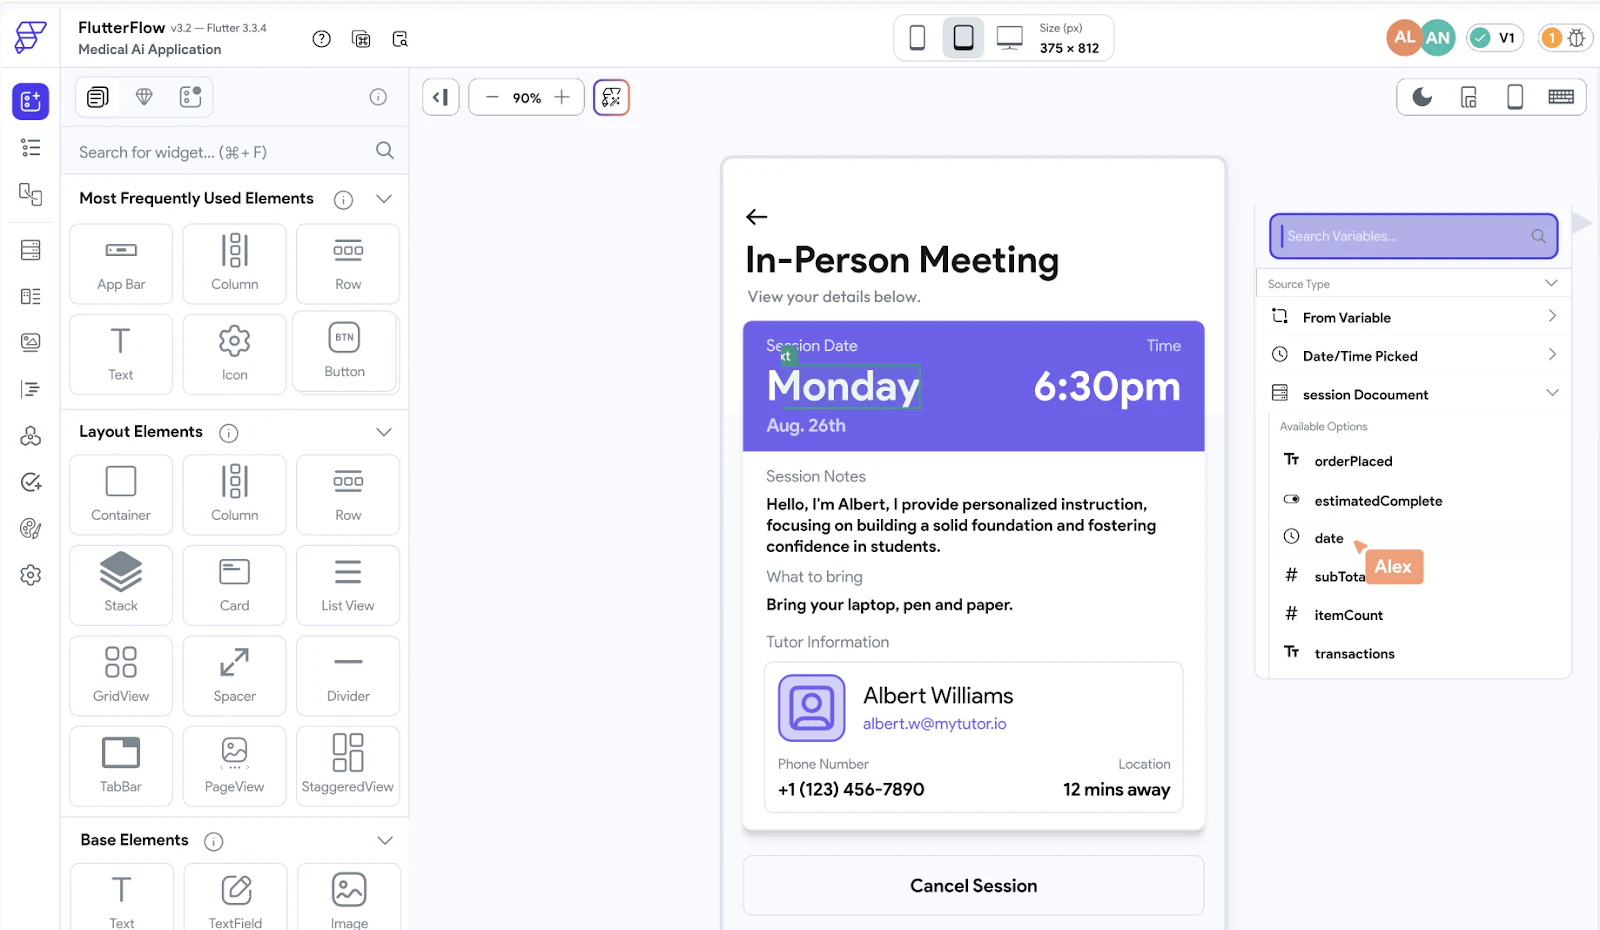The height and width of the screenshot is (930, 1600).
Task: Click the AL user avatar
Action: click(x=1404, y=37)
